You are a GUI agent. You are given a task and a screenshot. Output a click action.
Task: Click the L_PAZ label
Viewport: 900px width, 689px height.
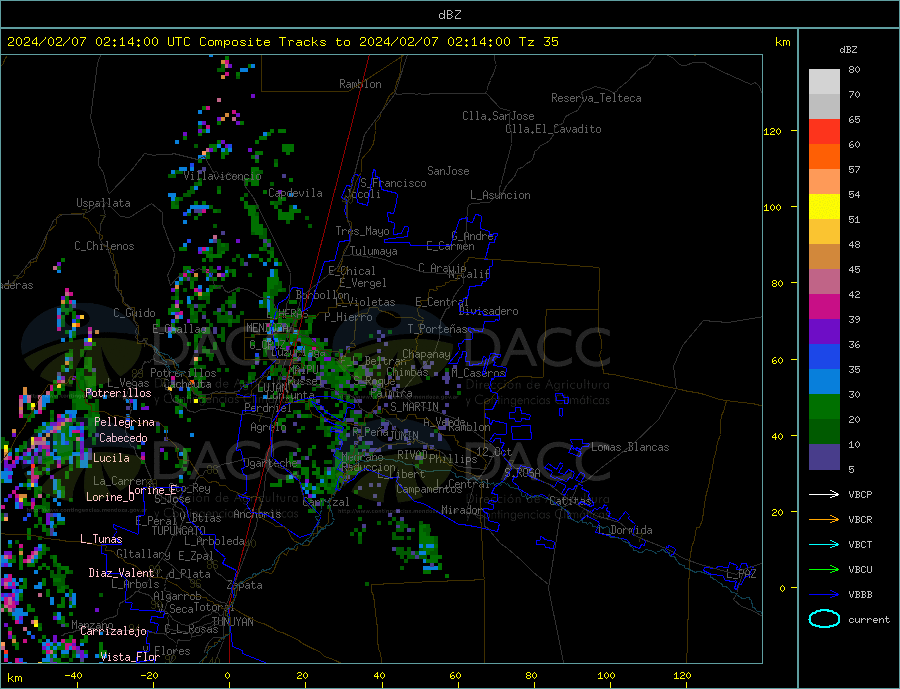point(742,574)
